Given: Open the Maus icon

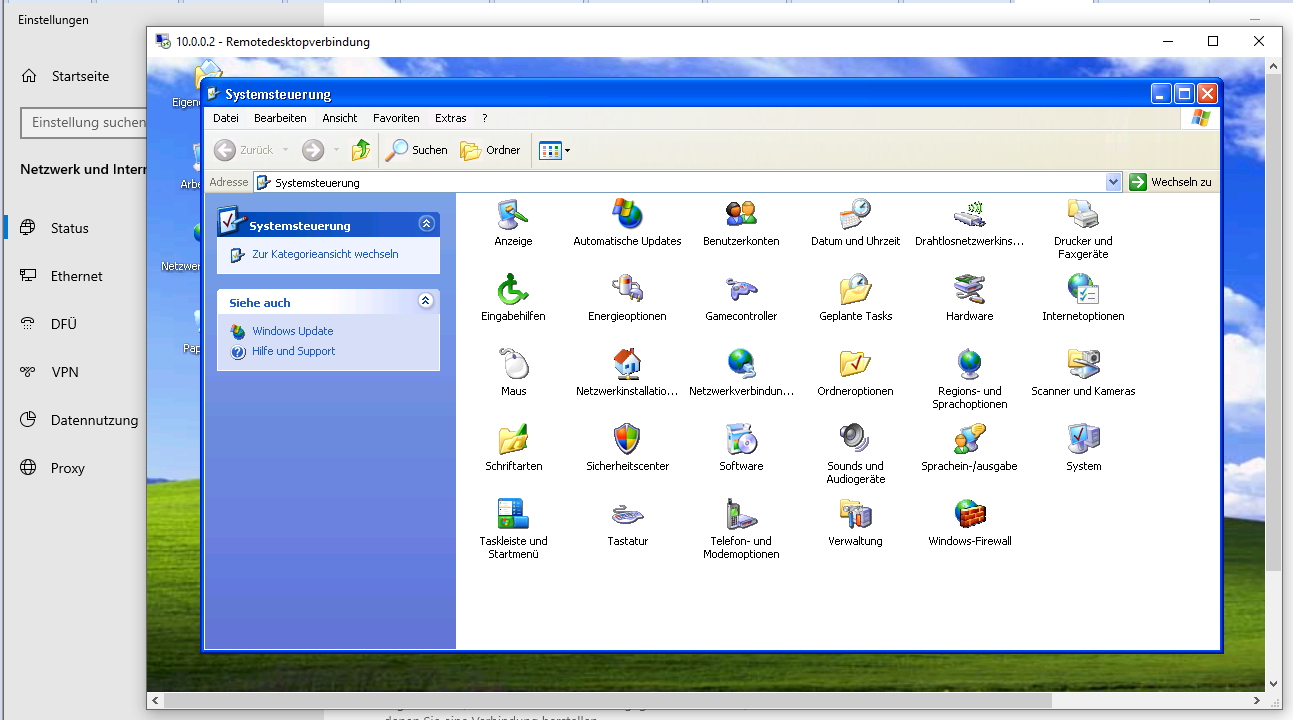Looking at the screenshot, I should click(x=513, y=364).
